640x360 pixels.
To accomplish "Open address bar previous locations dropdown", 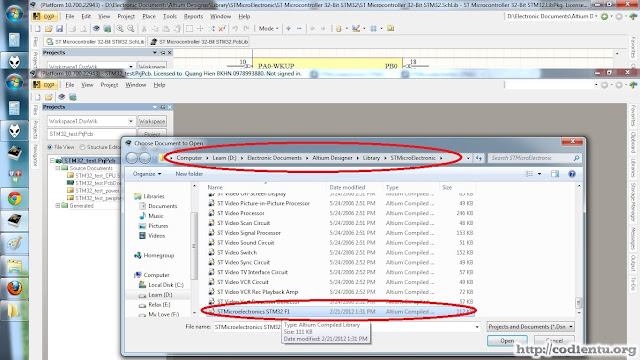I will [x=468, y=158].
